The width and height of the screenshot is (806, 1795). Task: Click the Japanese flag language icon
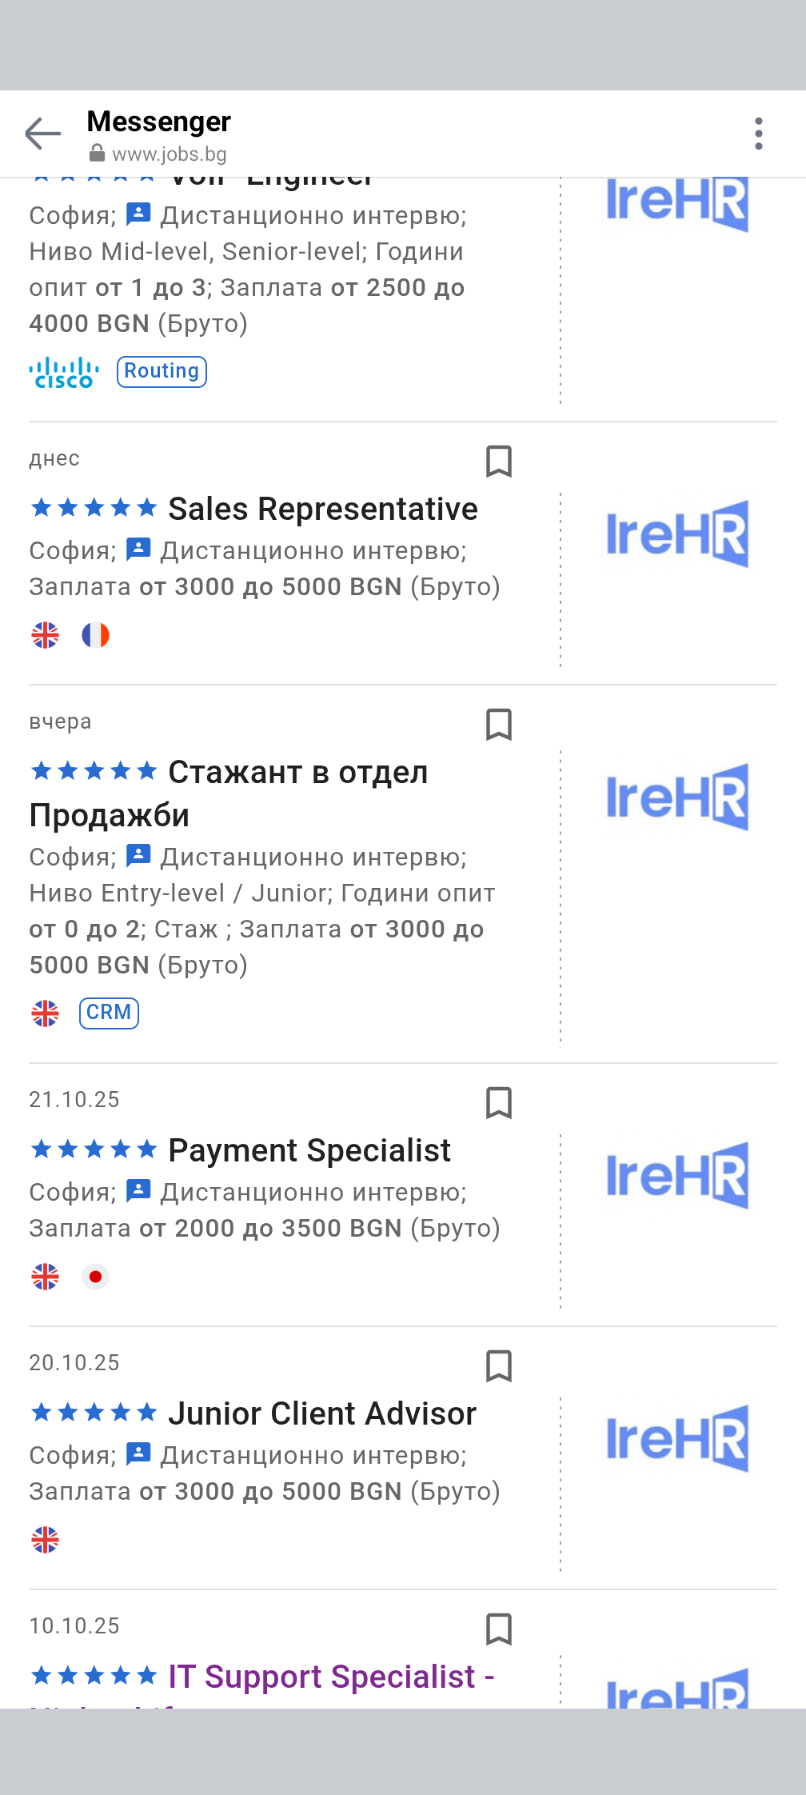(95, 1277)
